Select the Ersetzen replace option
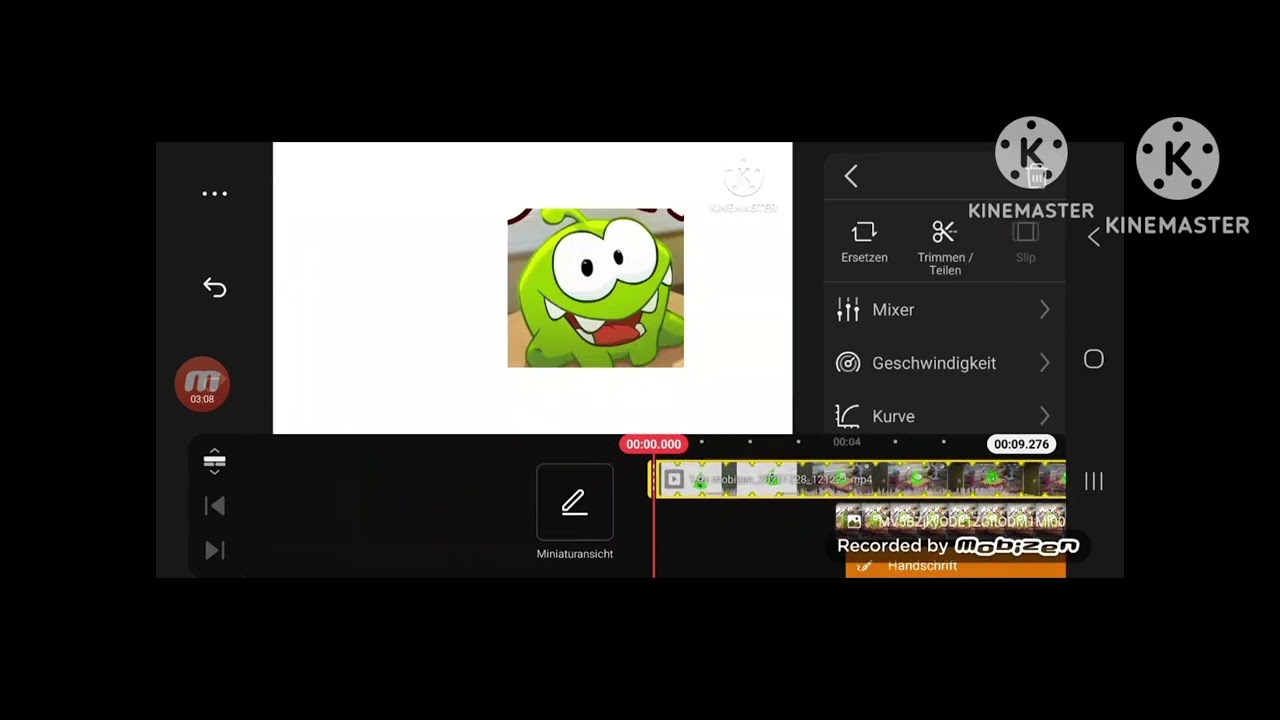1280x720 pixels. (864, 243)
